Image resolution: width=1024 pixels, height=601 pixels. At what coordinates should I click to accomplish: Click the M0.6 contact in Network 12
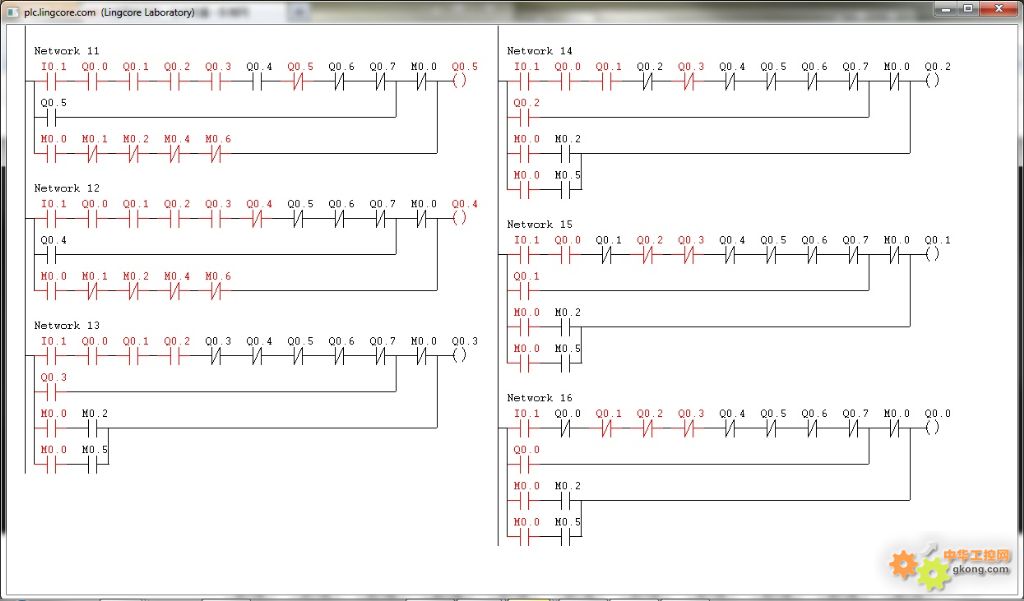[x=218, y=290]
